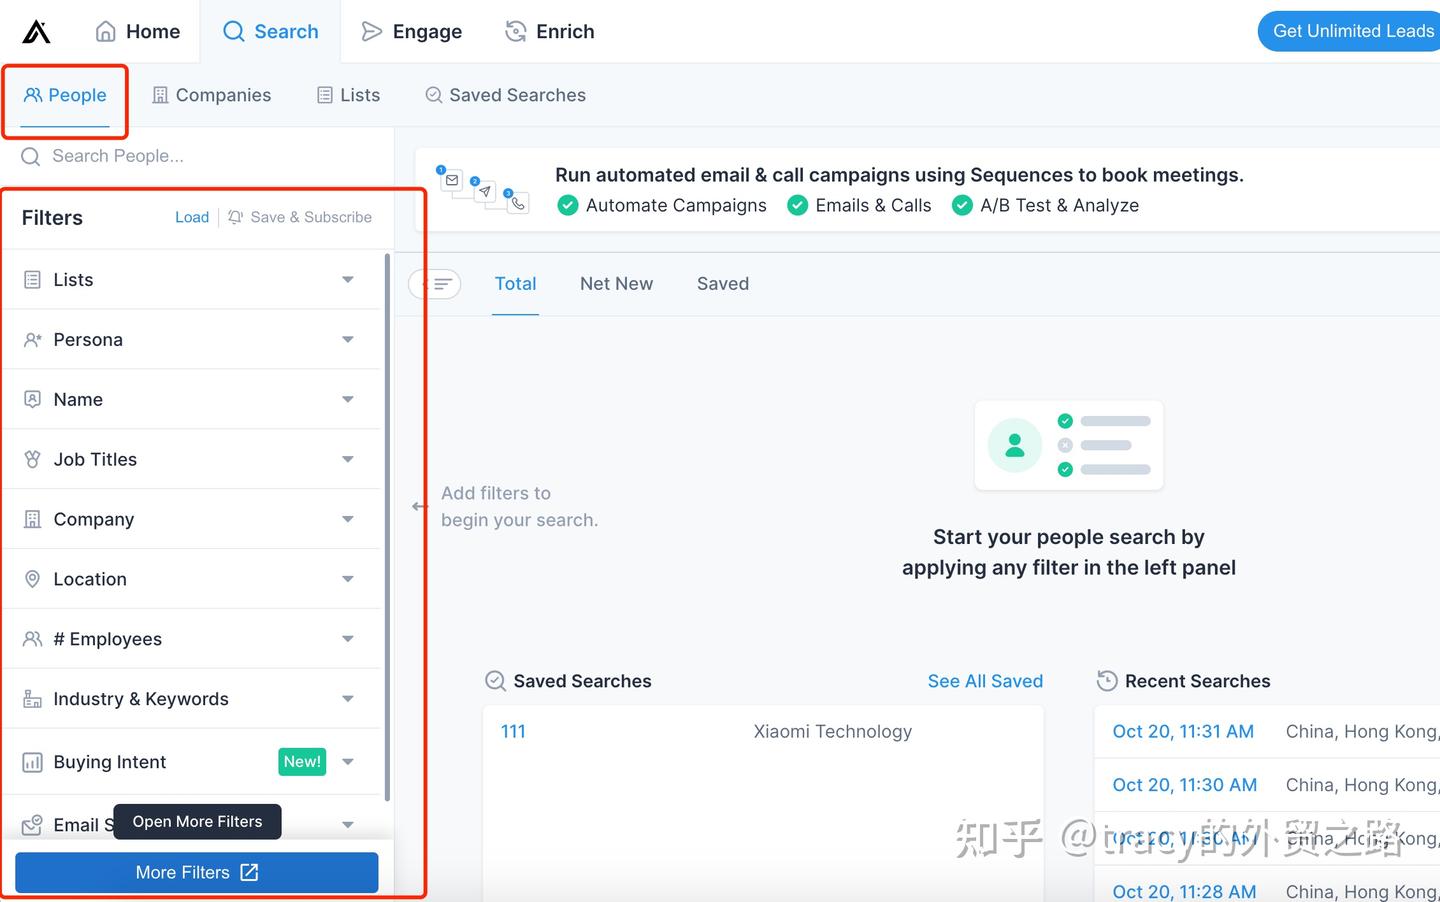
Task: Click the Saved Searches magnifier icon
Action: (x=495, y=681)
